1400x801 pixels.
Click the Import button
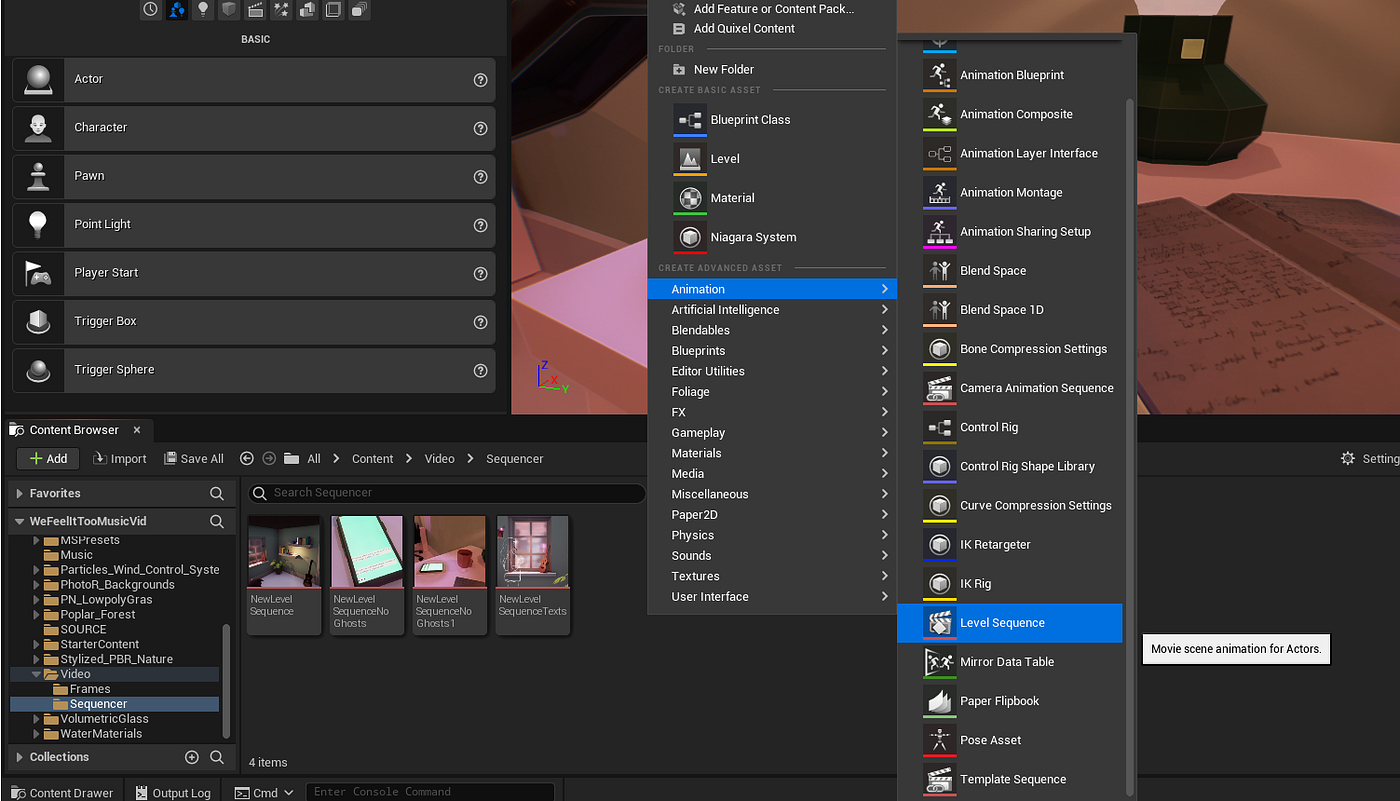[119, 458]
